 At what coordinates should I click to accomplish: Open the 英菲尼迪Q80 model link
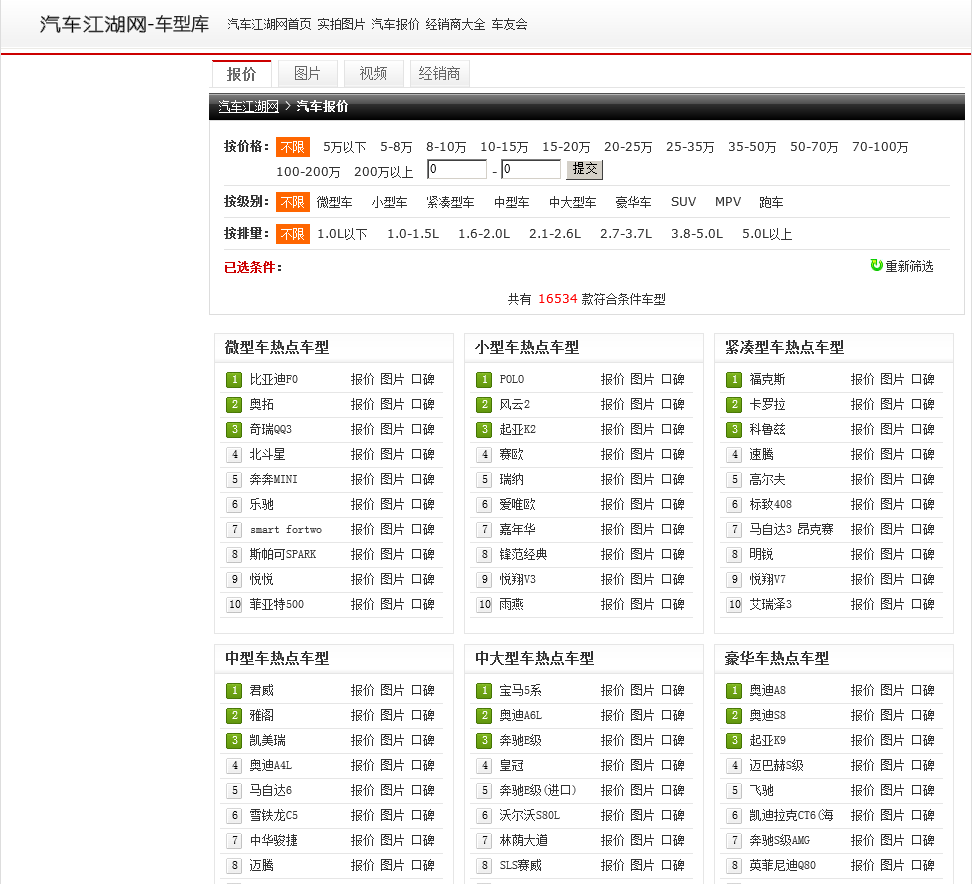tap(782, 865)
